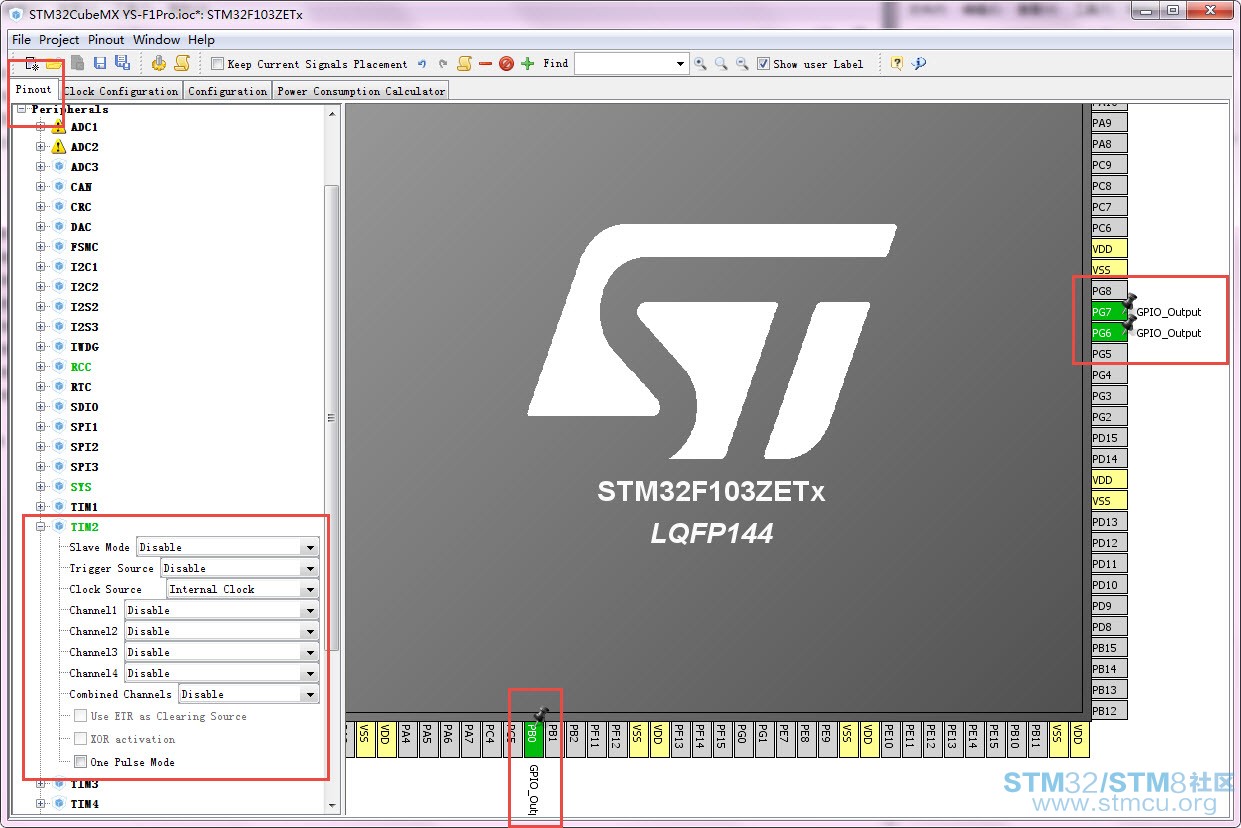Image resolution: width=1241 pixels, height=828 pixels.
Task: Open the Window menu
Action: click(x=157, y=40)
